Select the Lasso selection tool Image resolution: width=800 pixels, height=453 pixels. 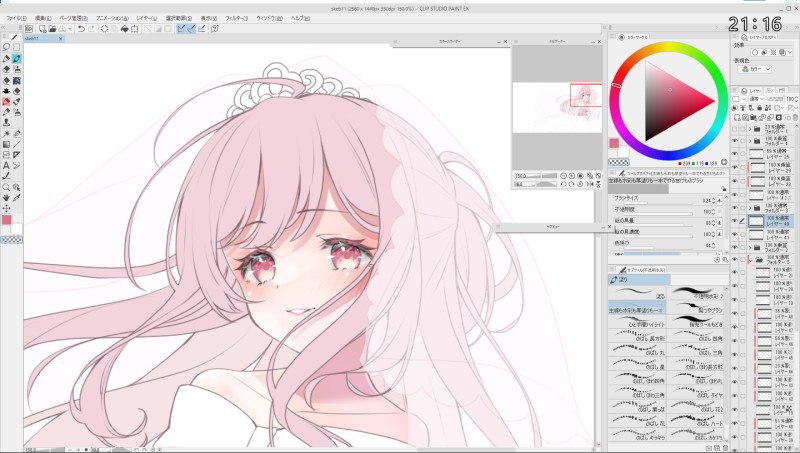tap(6, 47)
